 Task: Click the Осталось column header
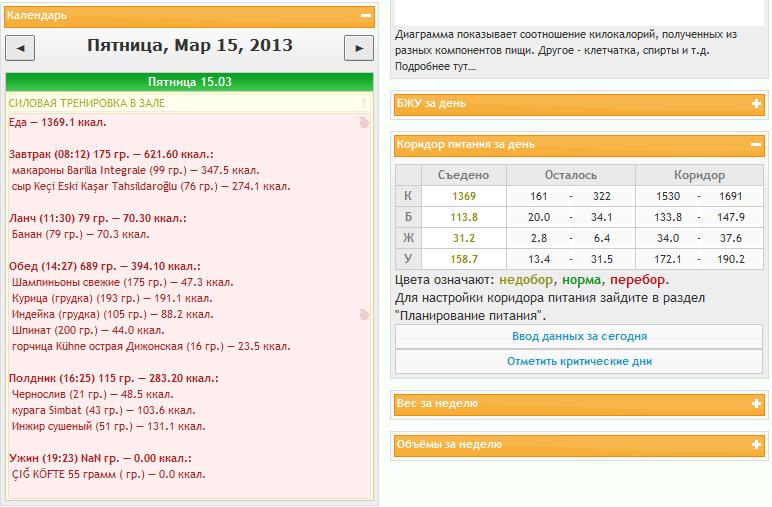tap(571, 175)
